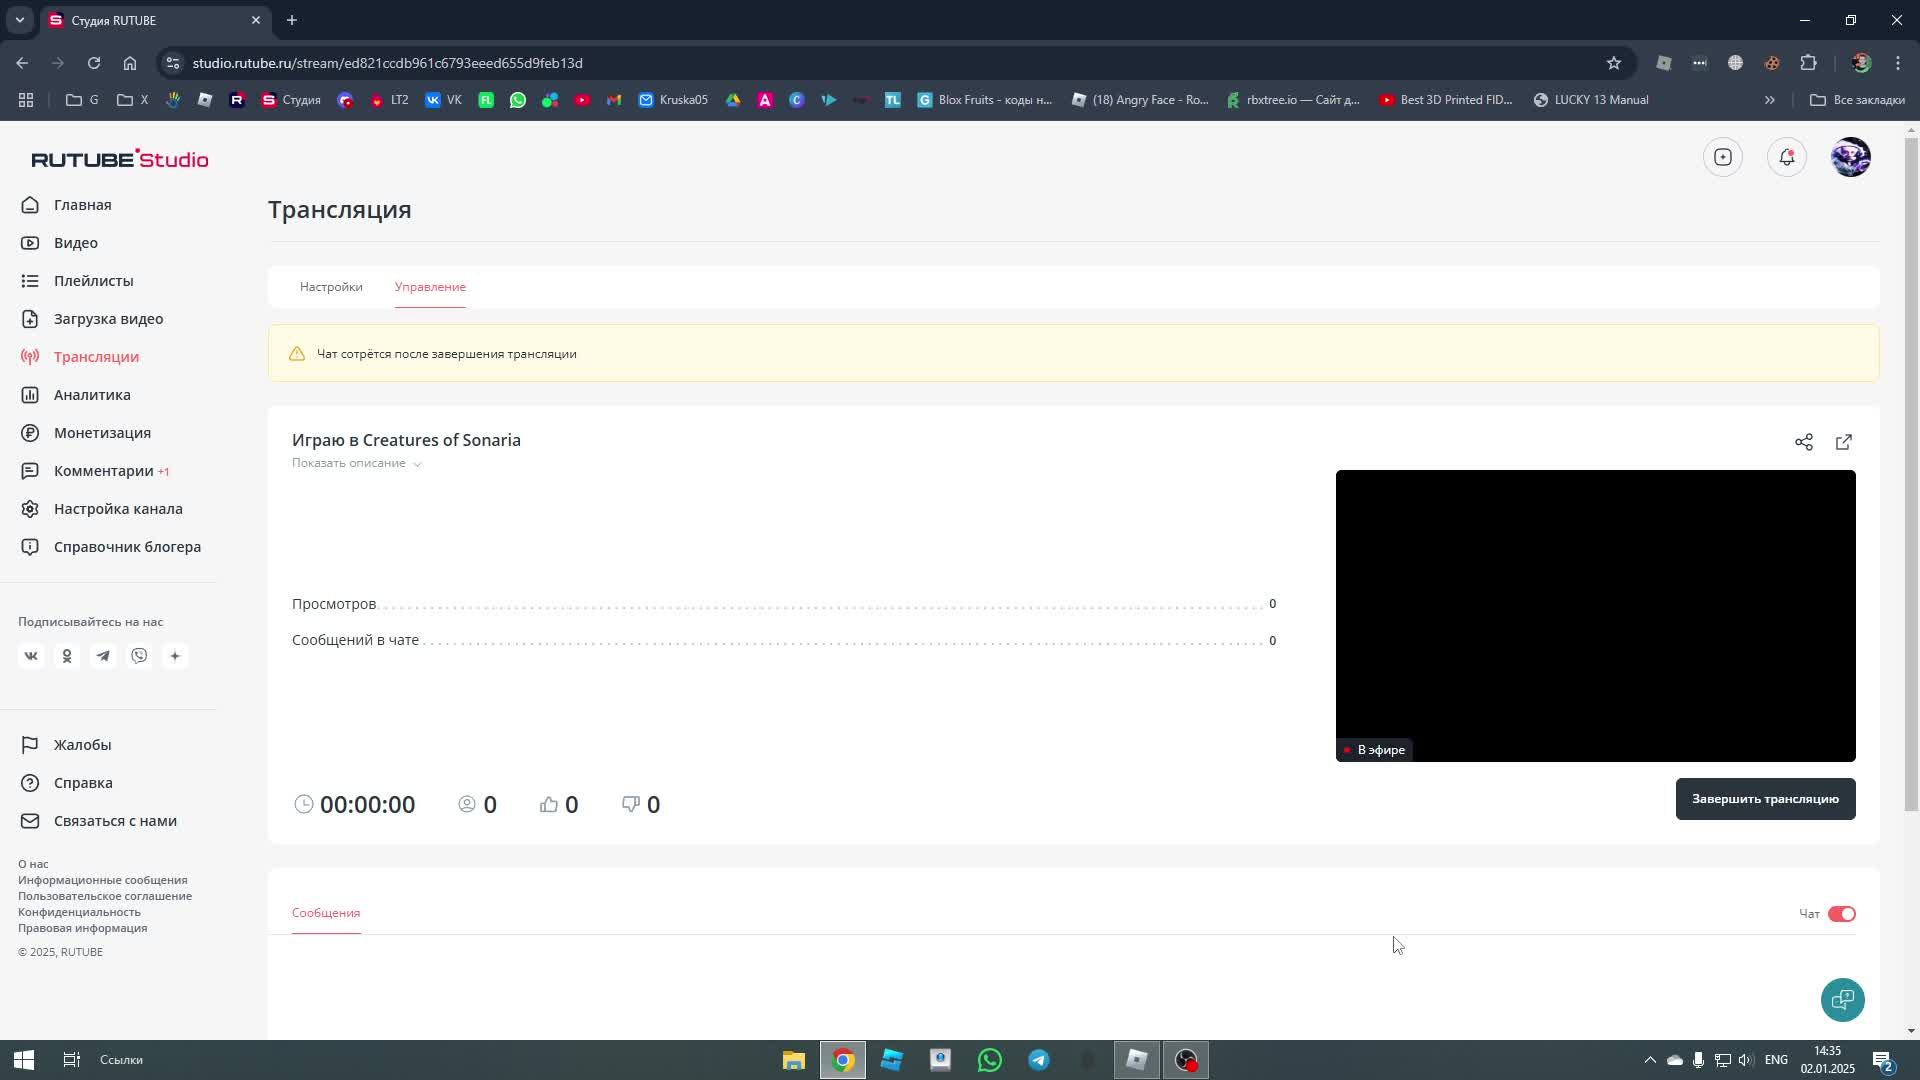Screen dimensions: 1920x1080
Task: Click the add video plus icon
Action: [1722, 157]
